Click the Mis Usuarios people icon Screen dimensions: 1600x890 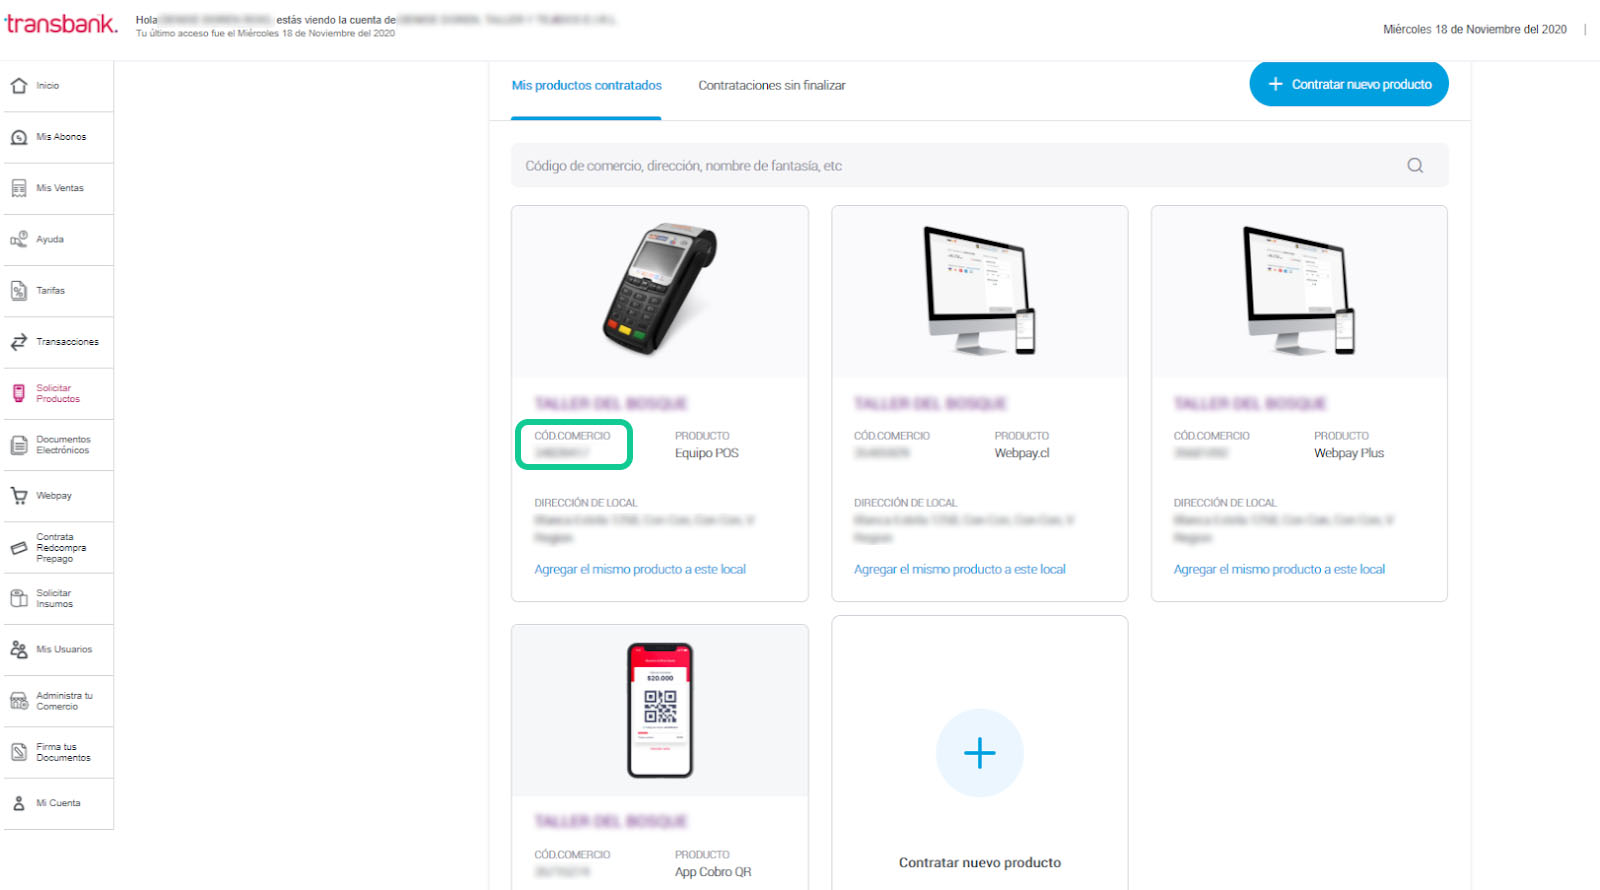coord(19,649)
